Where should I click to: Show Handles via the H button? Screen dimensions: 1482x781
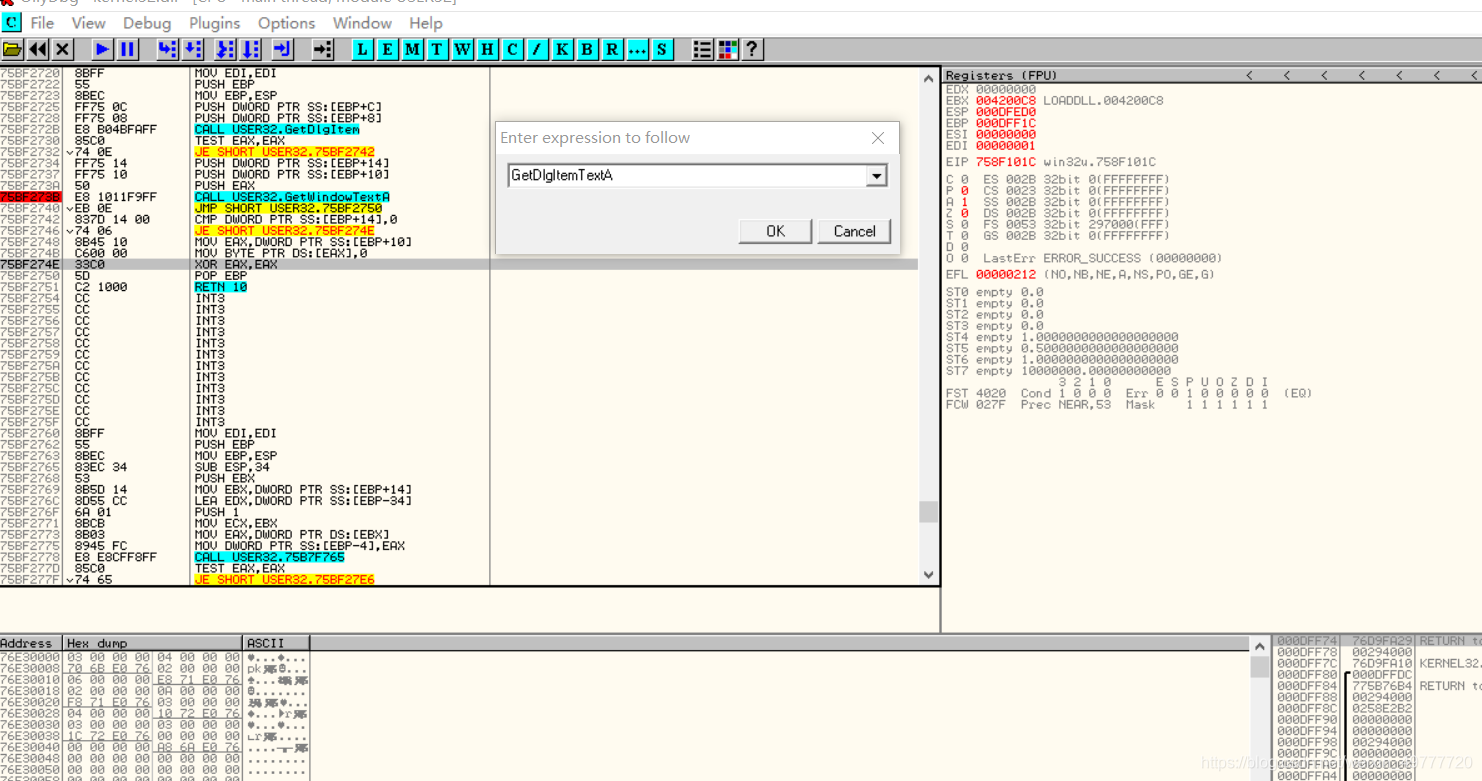pyautogui.click(x=487, y=49)
